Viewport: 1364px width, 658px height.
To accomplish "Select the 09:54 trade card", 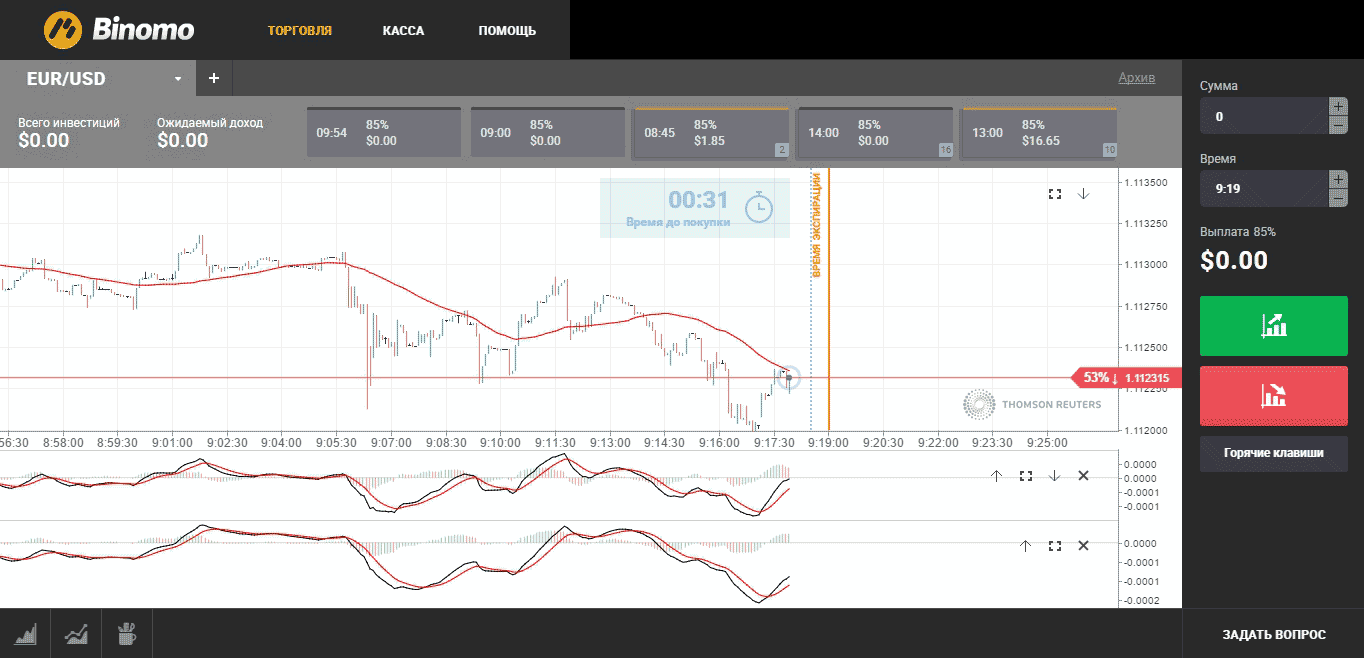I will (383, 133).
